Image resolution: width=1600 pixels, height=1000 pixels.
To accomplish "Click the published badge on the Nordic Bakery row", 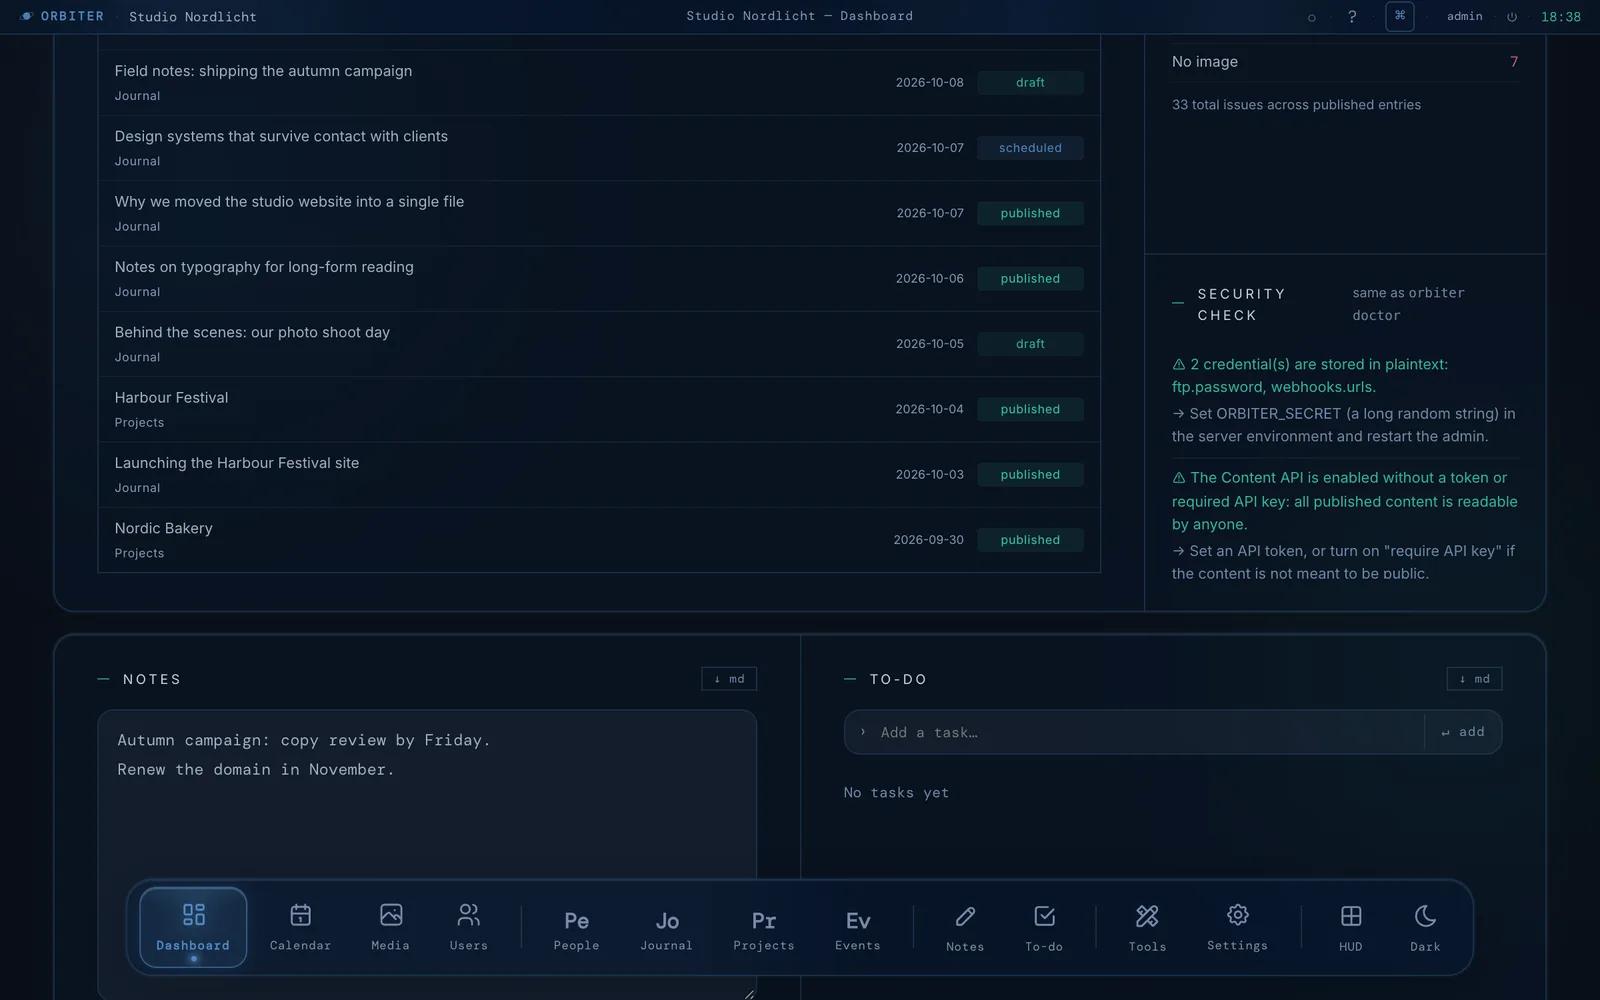I will point(1030,540).
